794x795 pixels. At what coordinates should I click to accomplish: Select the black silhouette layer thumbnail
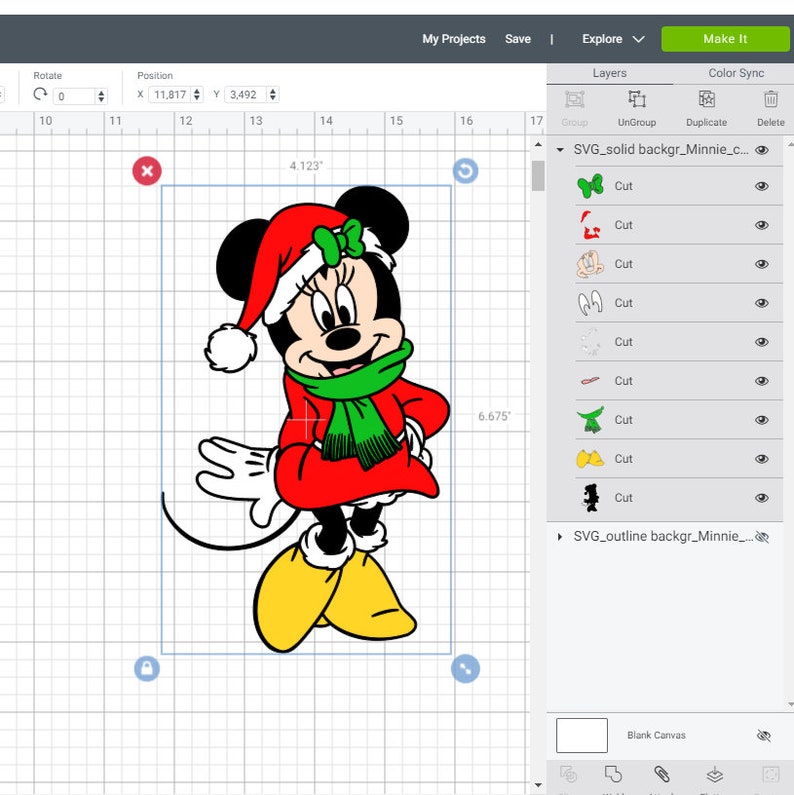click(x=590, y=498)
